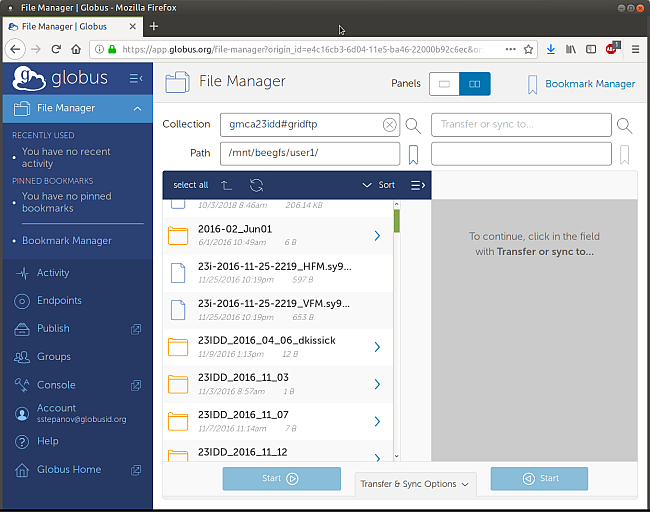
Task: Click the folder icon of 2016-02_Jun01
Action: click(178, 236)
